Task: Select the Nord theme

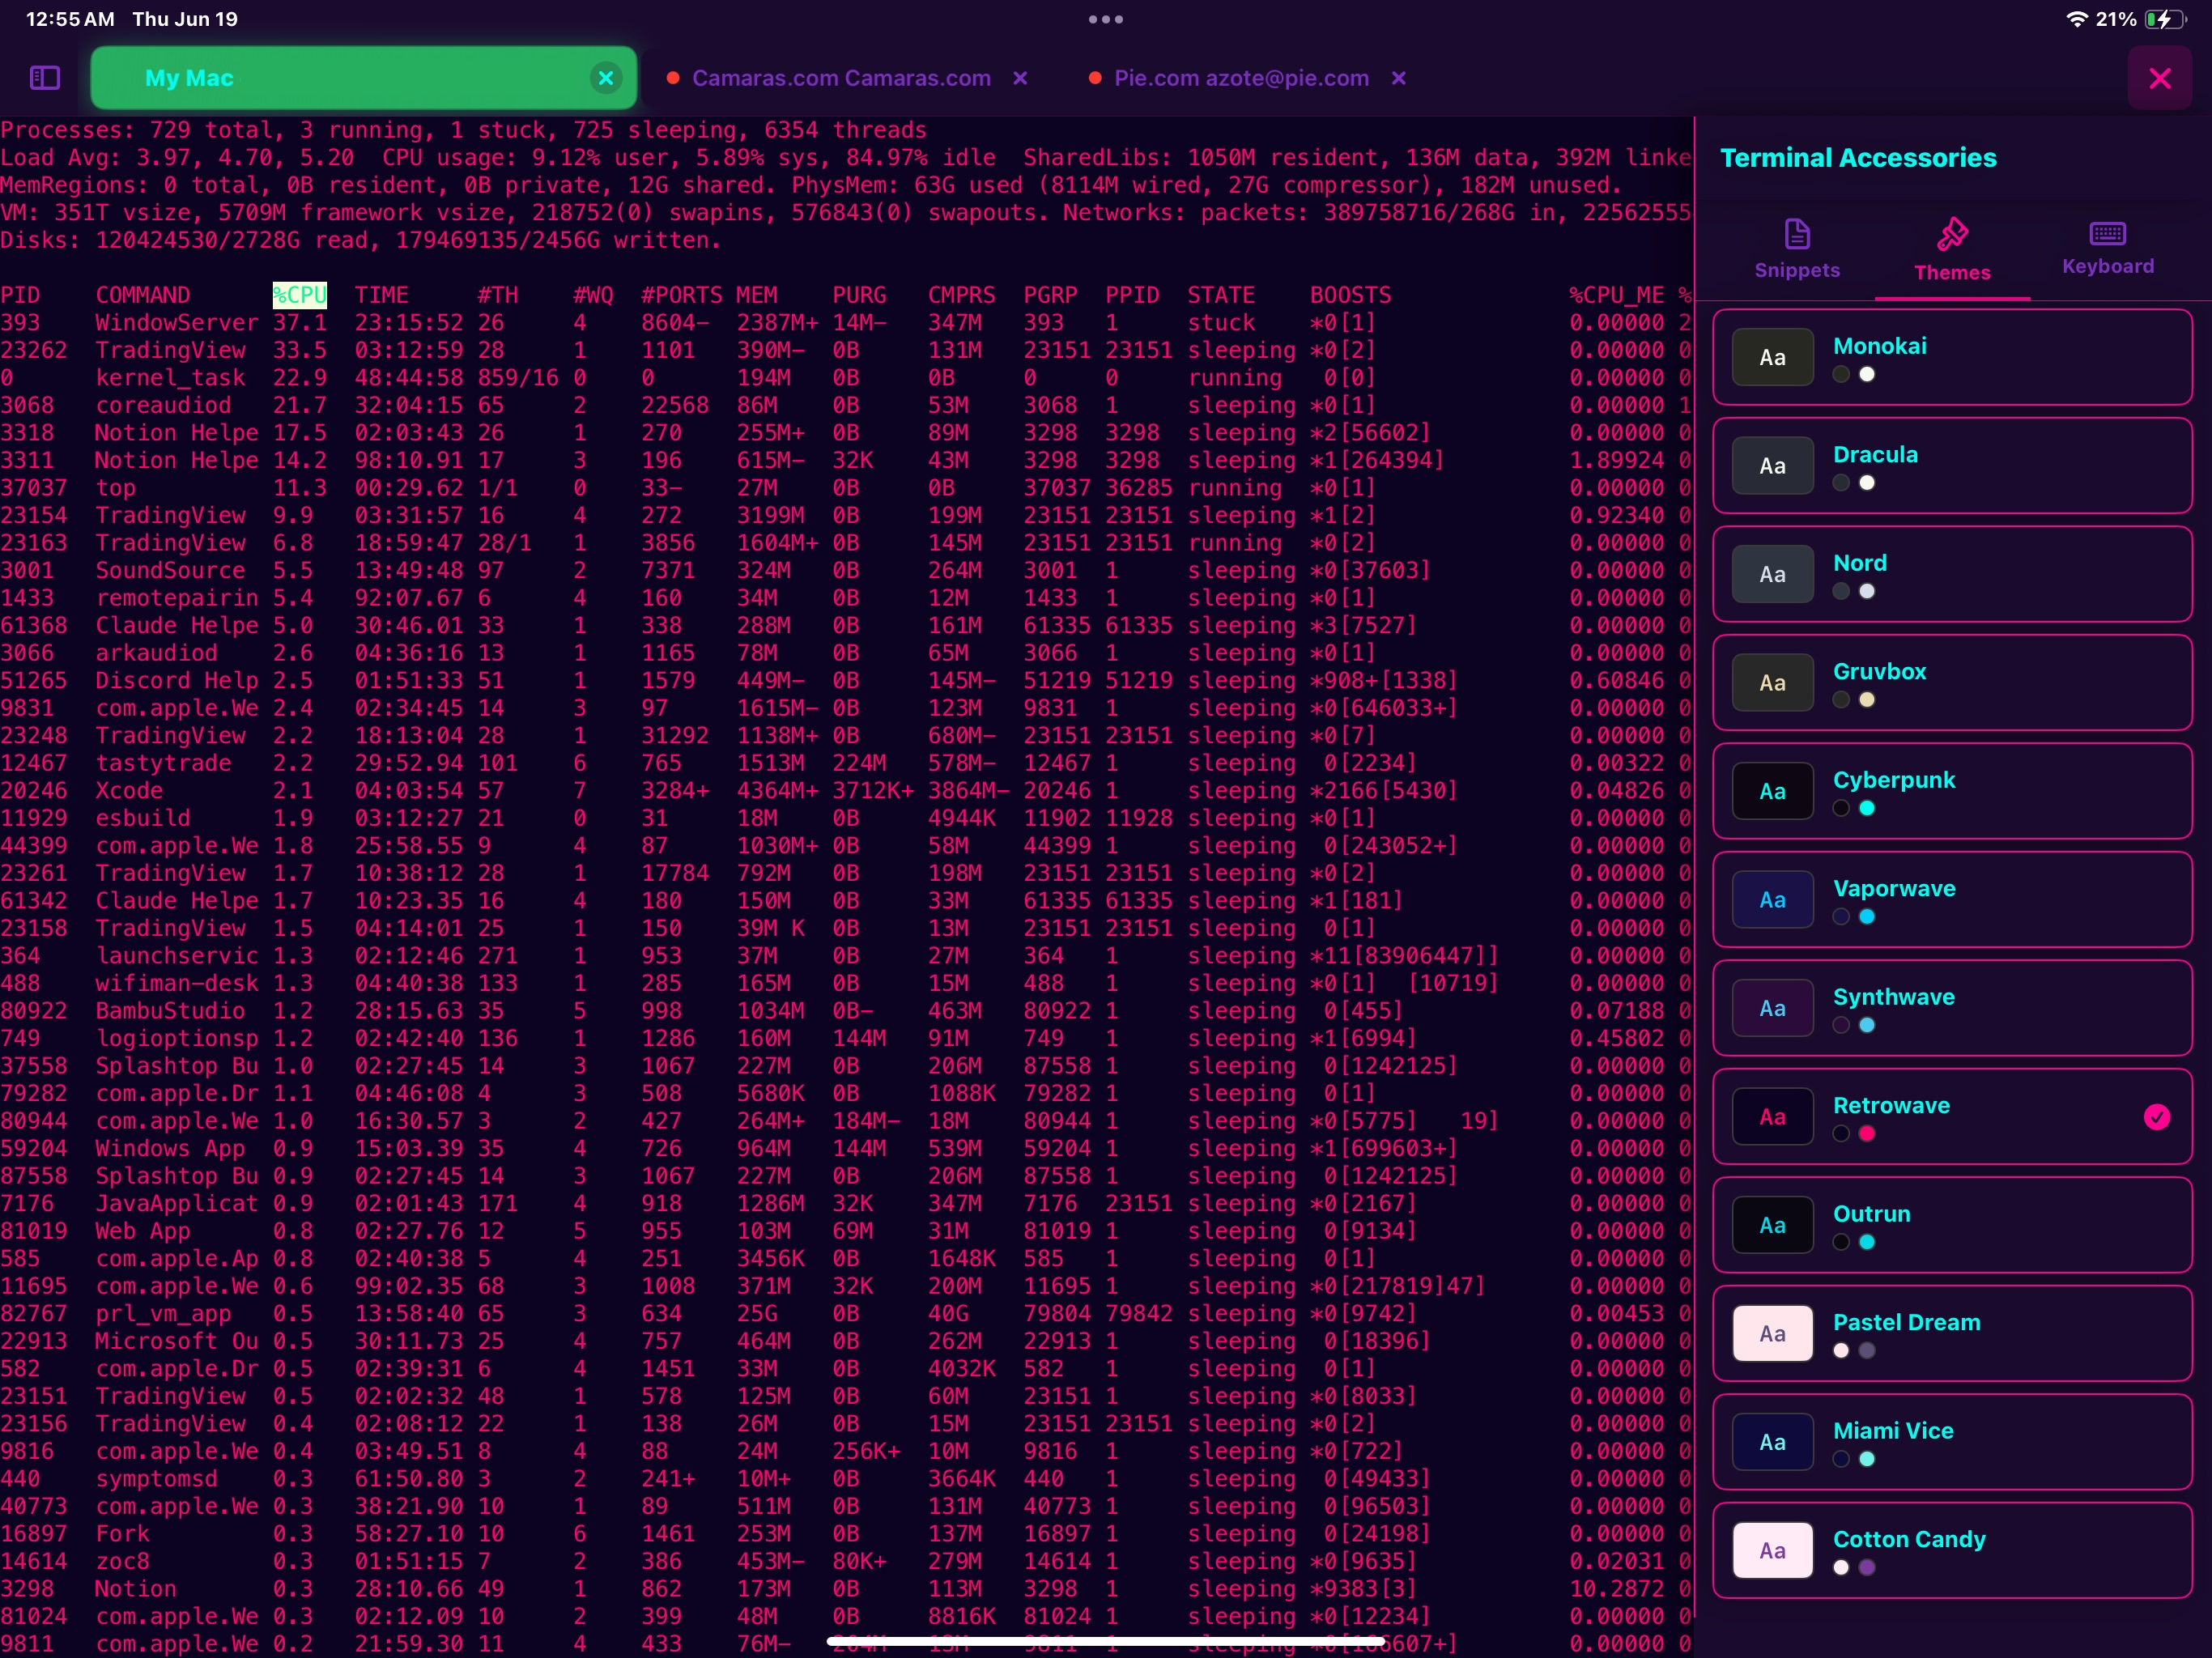Action: 1952,574
